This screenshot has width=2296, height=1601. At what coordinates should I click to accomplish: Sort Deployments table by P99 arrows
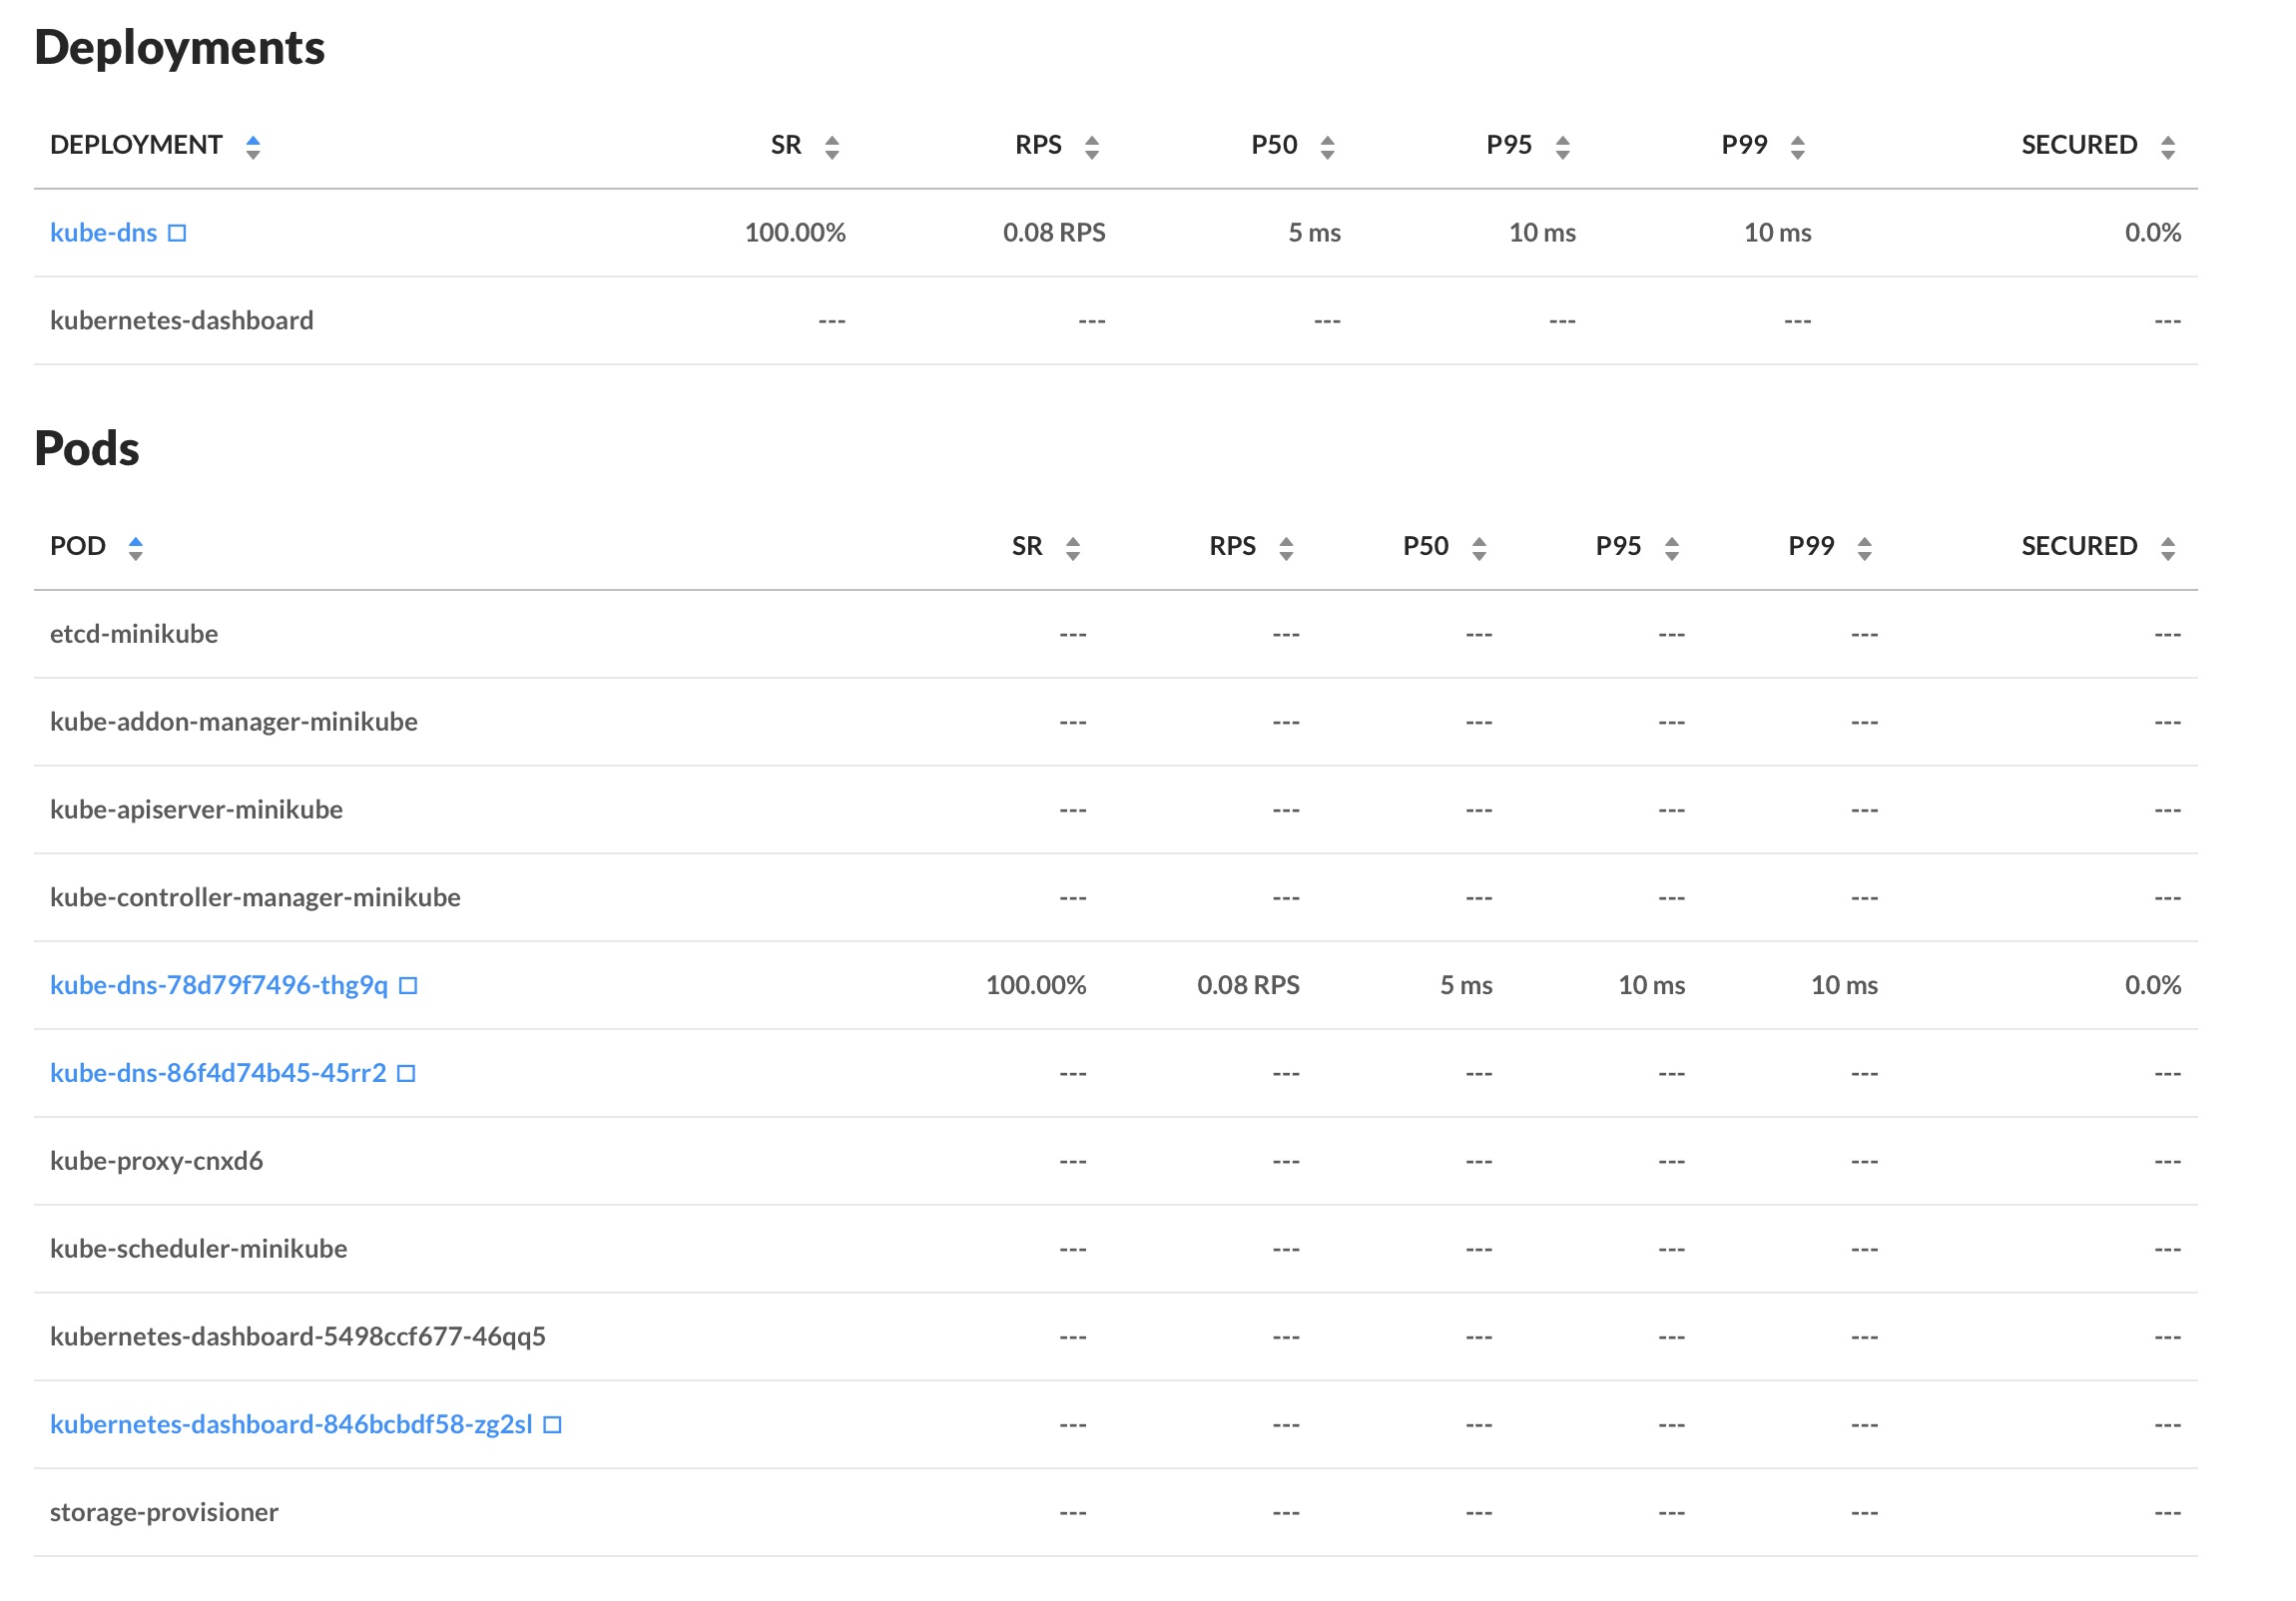[x=1797, y=147]
